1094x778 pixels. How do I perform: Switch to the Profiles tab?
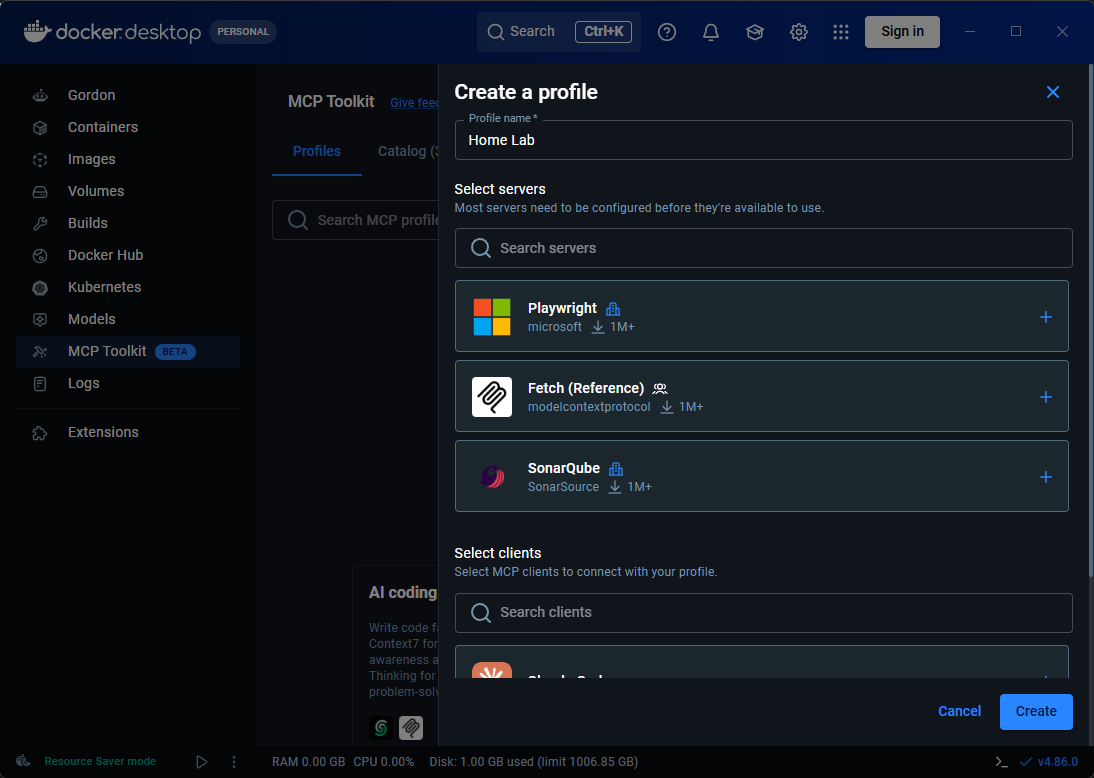coord(317,151)
